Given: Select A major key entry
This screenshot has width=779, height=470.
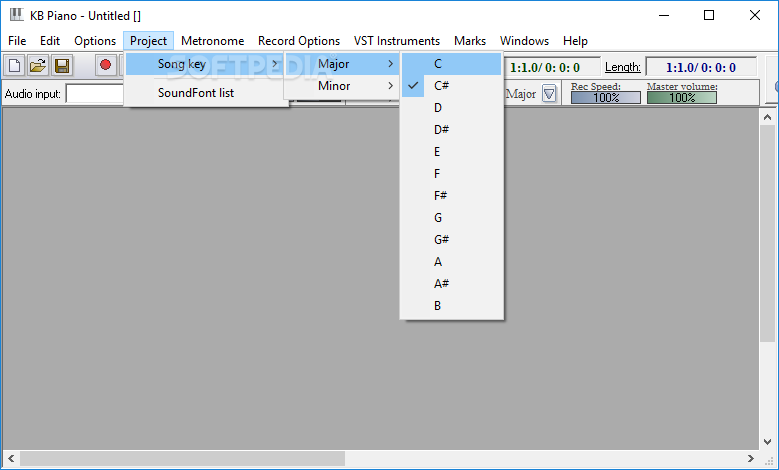Looking at the screenshot, I should (452, 262).
